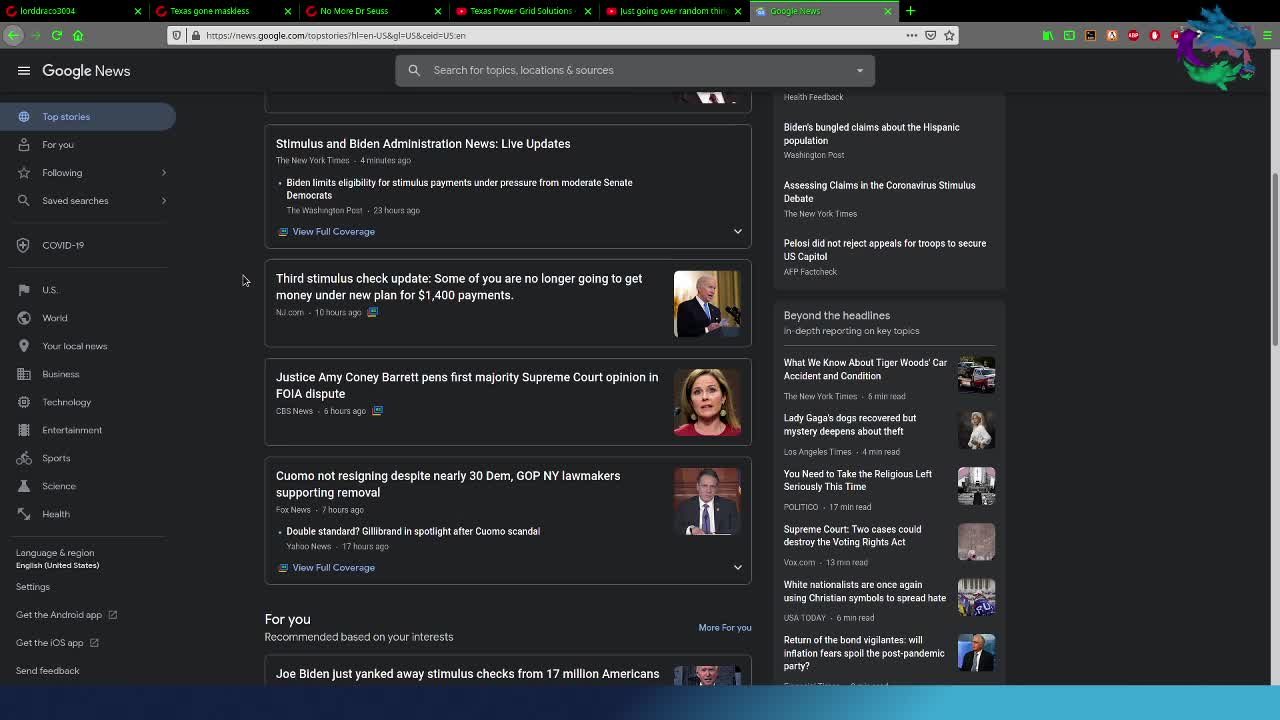Go to the browser home page icon
1280x720 pixels.
[x=78, y=35]
